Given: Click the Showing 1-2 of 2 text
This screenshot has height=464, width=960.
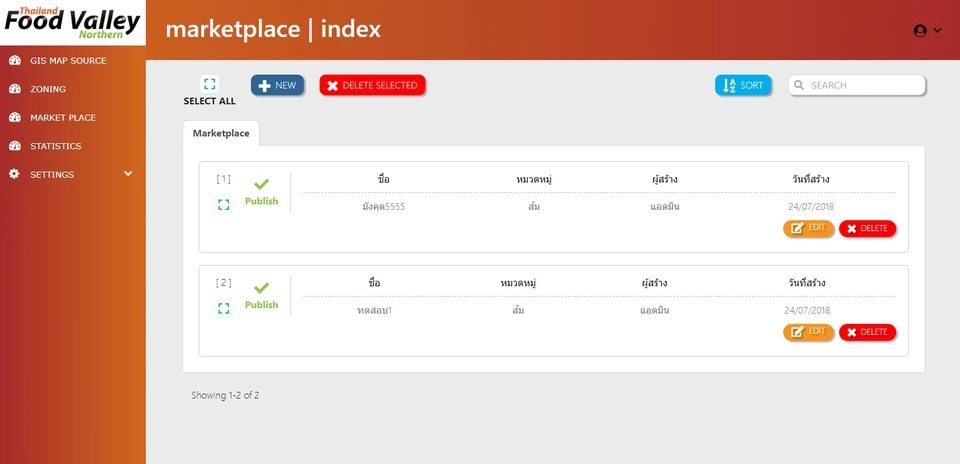Looking at the screenshot, I should point(225,395).
